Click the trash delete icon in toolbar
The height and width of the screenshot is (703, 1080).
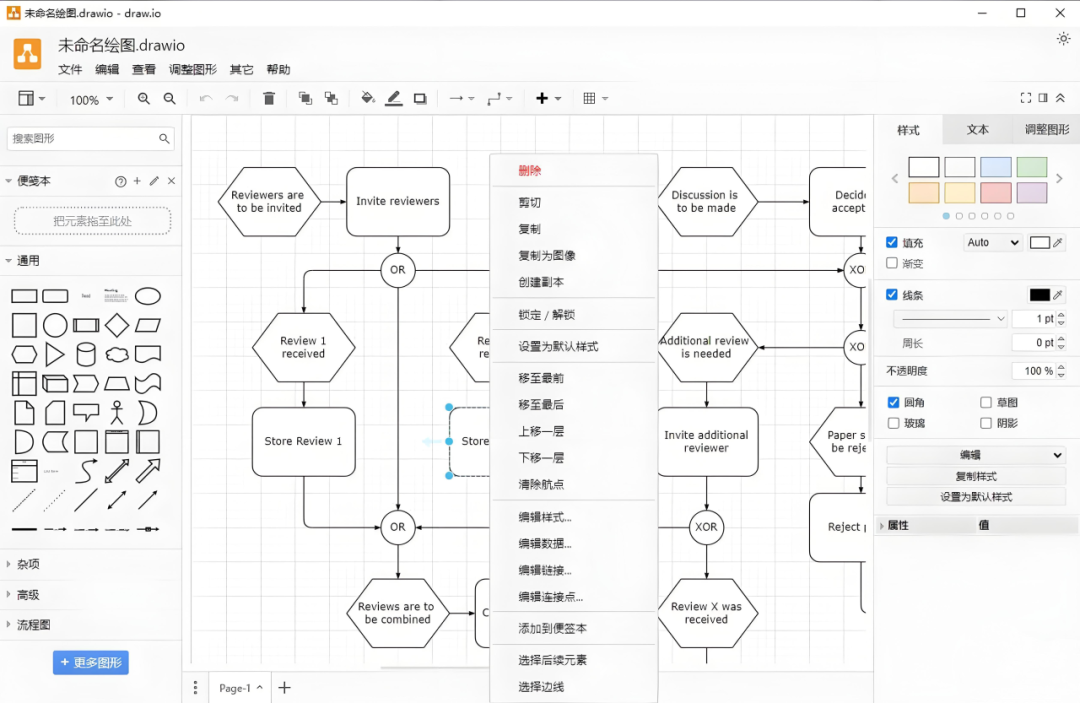[x=268, y=99]
